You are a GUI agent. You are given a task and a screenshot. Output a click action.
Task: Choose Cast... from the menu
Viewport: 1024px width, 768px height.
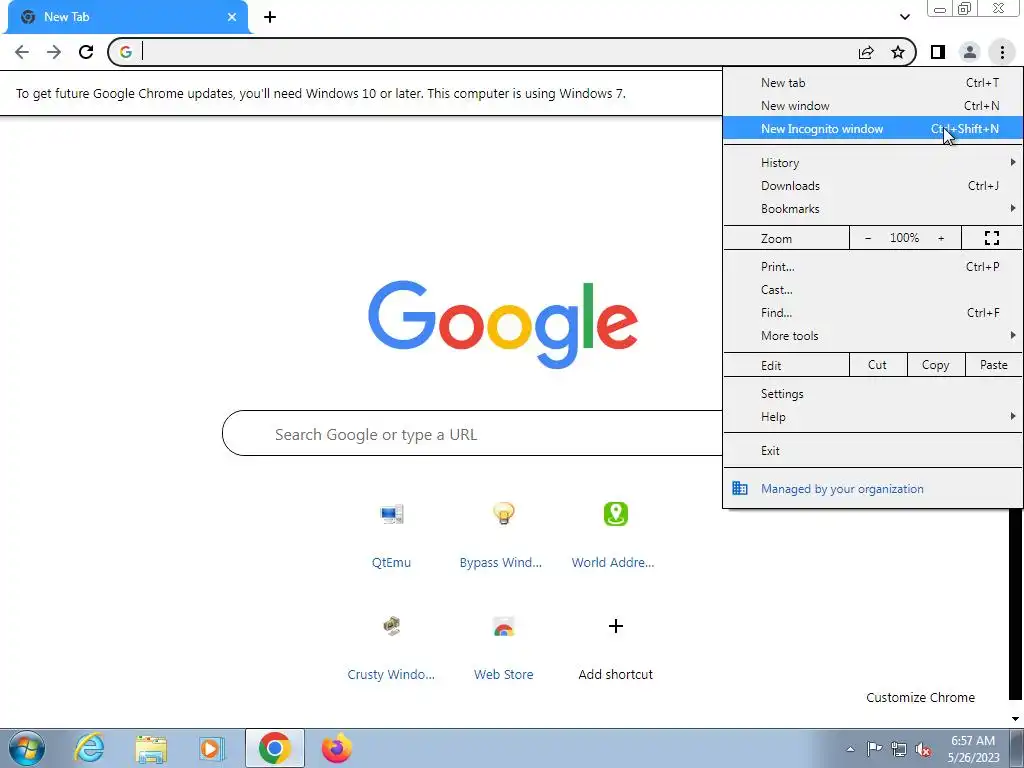[872, 290]
